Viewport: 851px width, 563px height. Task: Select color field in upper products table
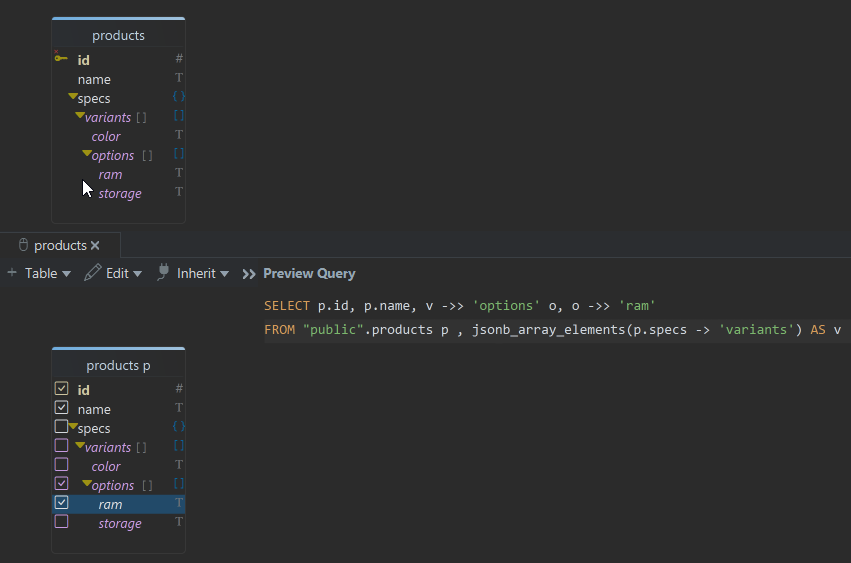click(106, 136)
